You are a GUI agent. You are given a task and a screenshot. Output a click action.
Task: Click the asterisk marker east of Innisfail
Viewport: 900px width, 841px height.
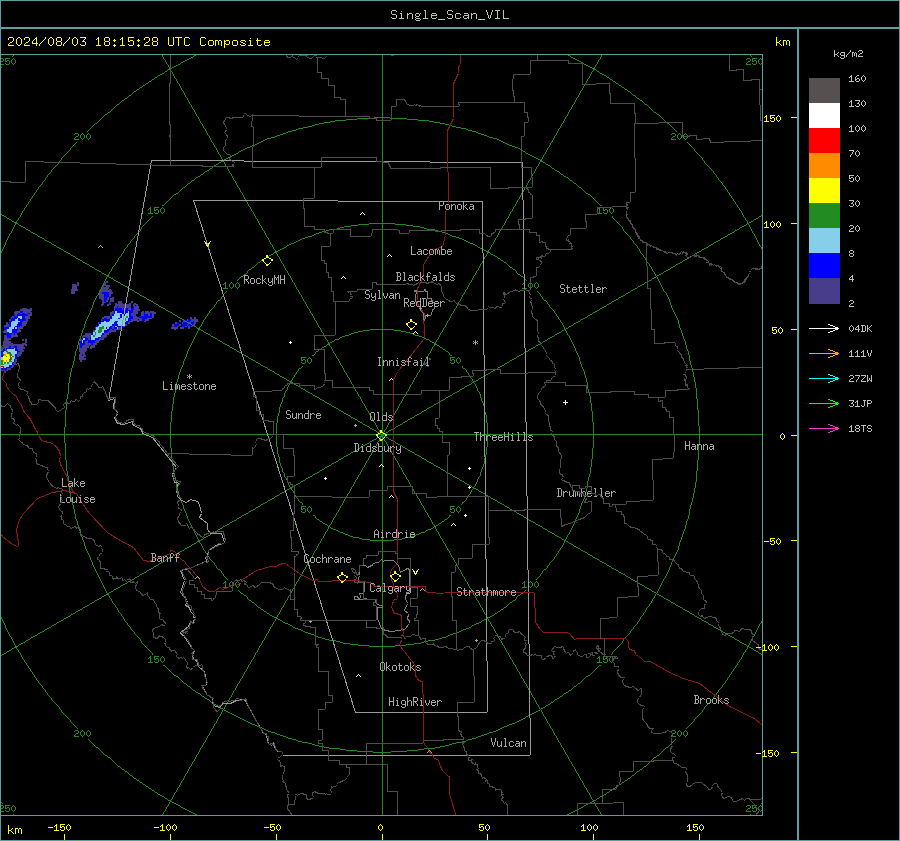475,343
